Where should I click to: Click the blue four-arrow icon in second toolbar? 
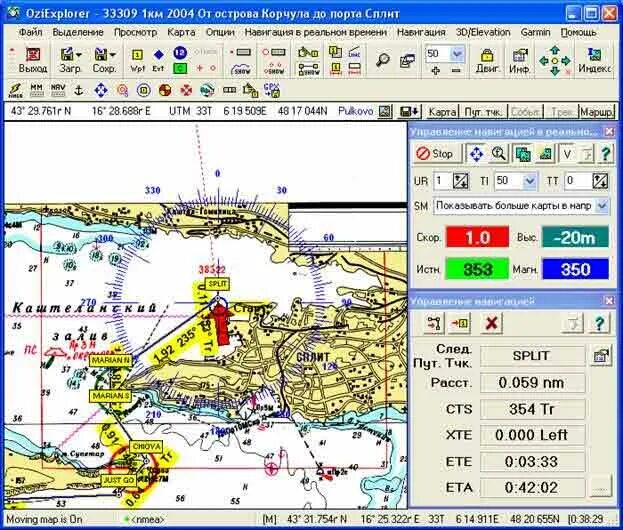point(101,91)
